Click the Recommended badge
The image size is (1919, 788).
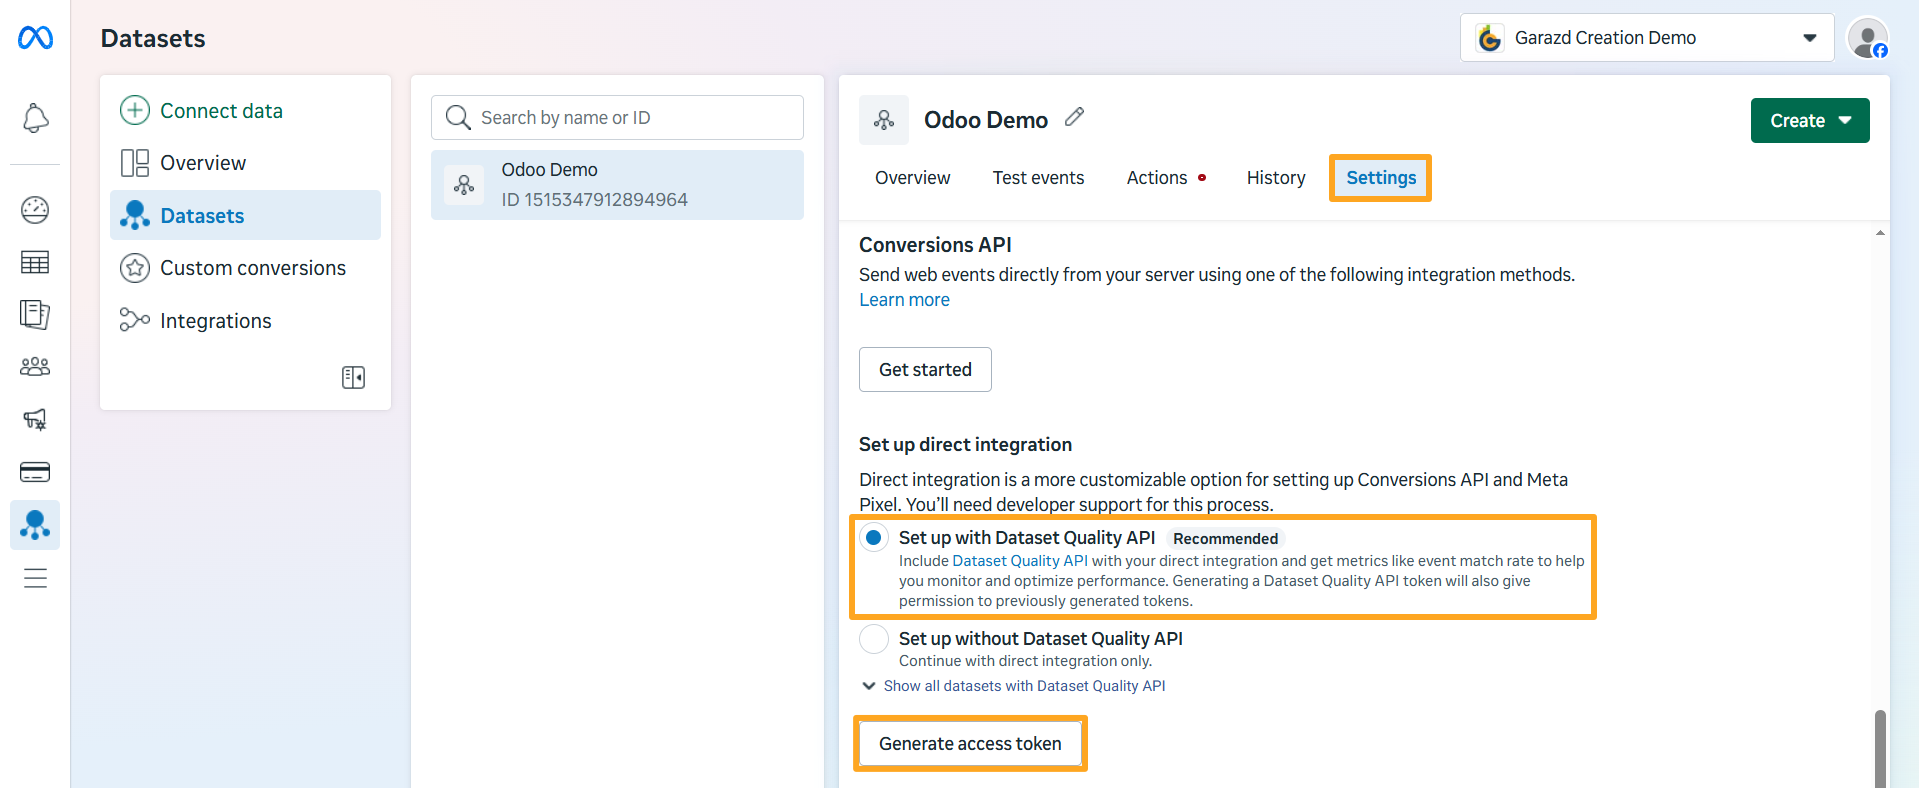1225,539
